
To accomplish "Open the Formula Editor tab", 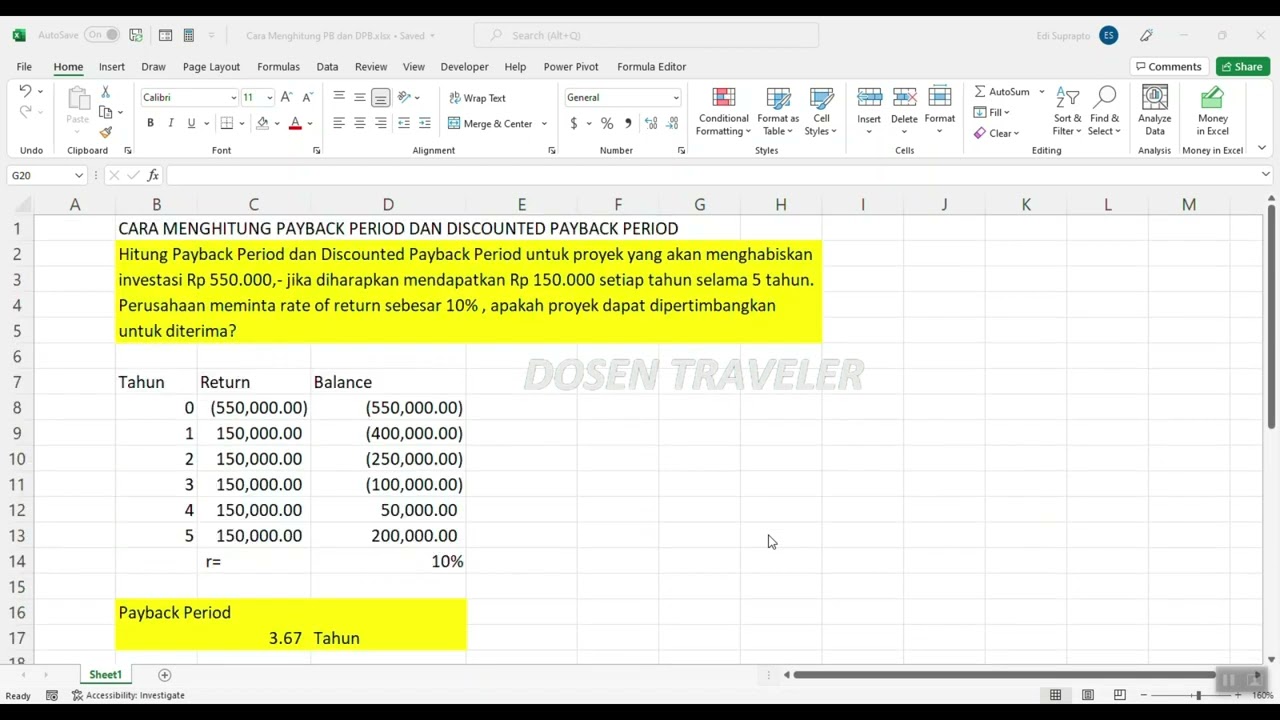I will [x=651, y=66].
